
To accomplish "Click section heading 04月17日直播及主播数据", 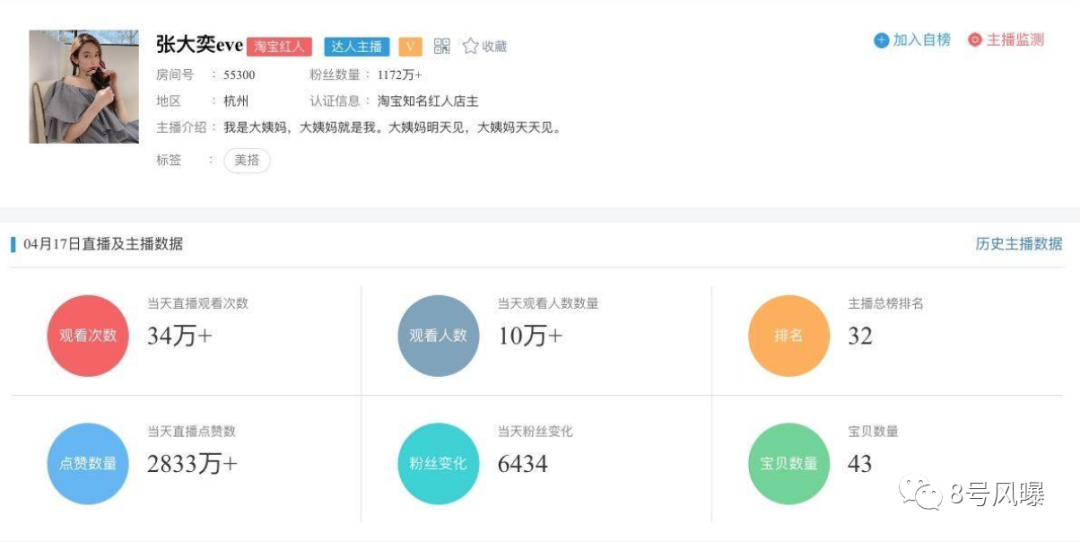I will point(103,244).
